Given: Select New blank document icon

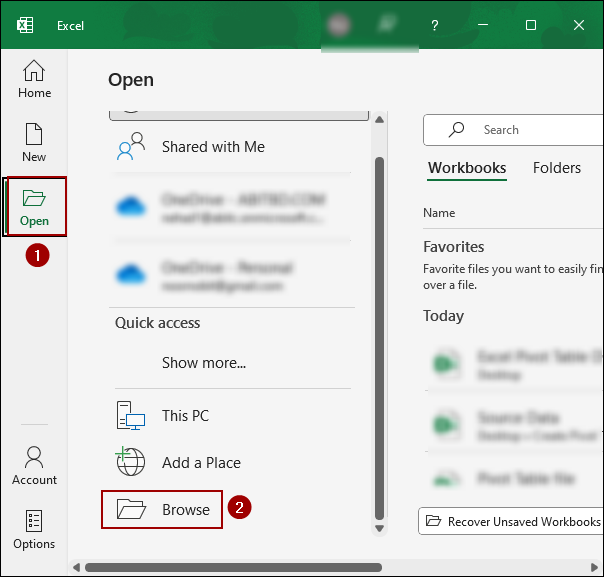Looking at the screenshot, I should 34,142.
